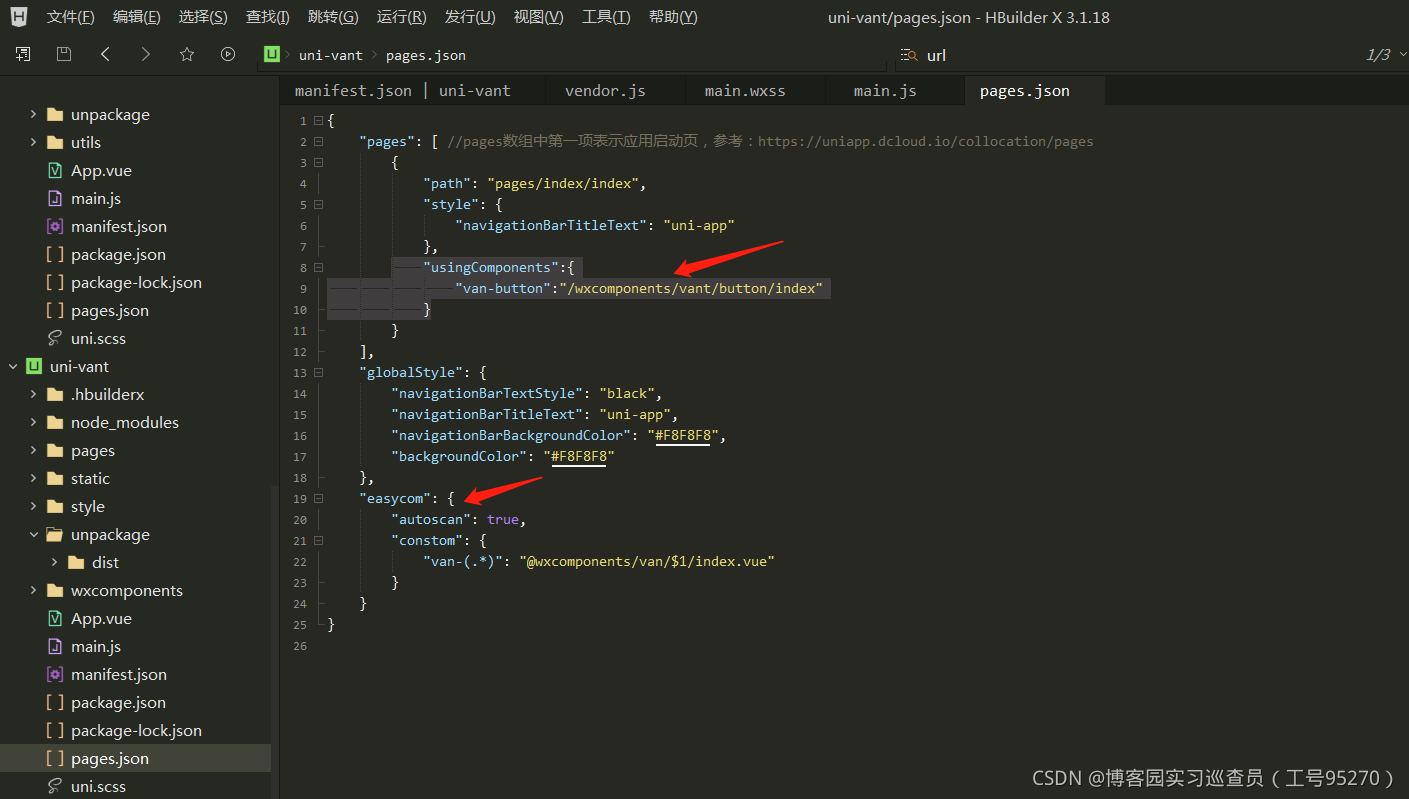This screenshot has height=799, width=1409.
Task: Click the green icon of uni-vant project
Action: (x=34, y=366)
